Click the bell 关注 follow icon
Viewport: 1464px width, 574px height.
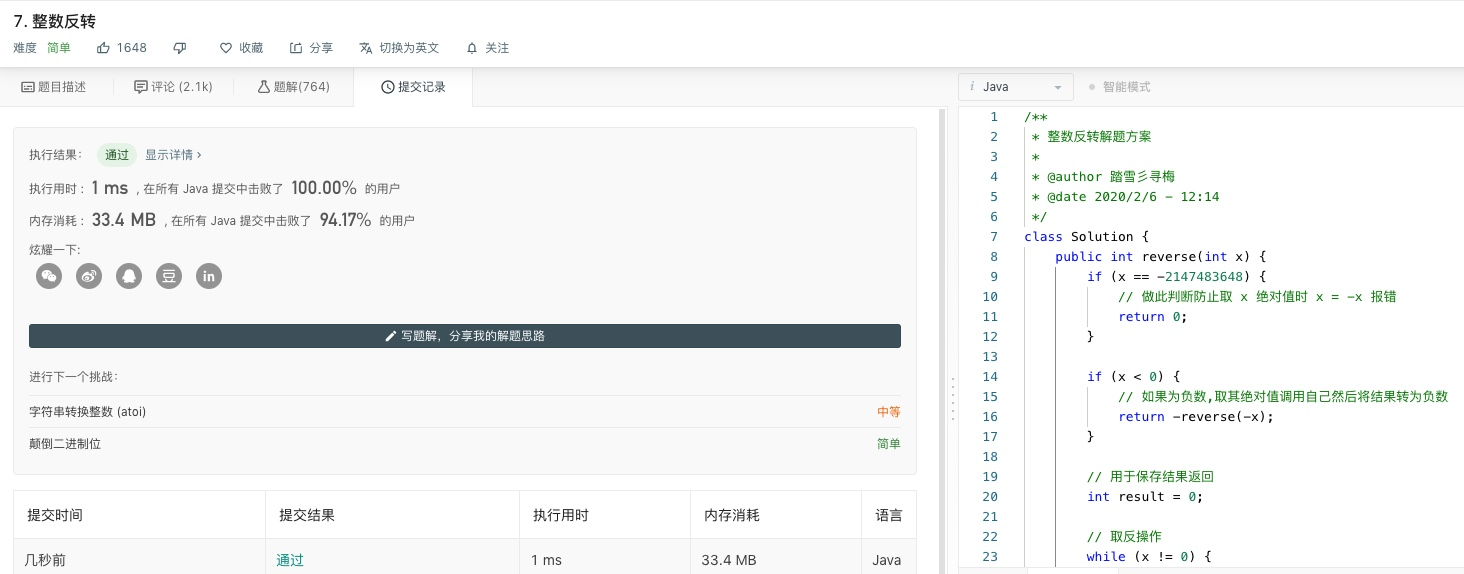472,48
